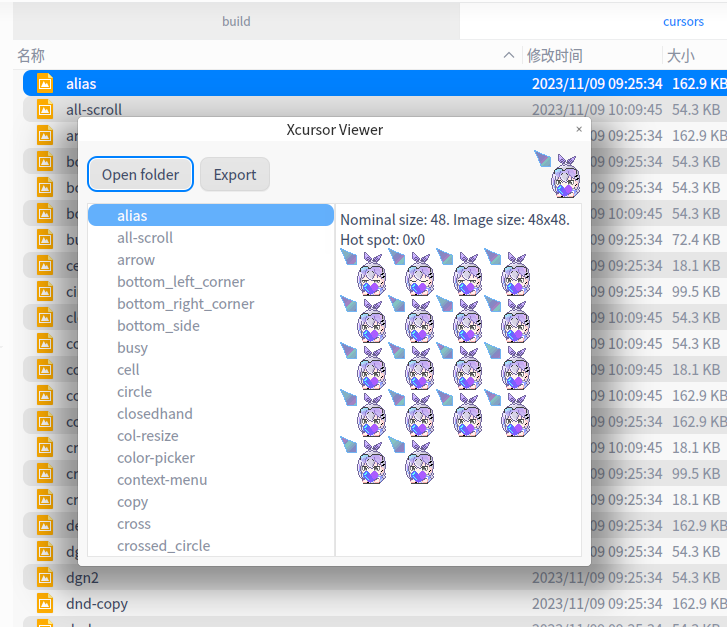Sort by the 大小 column header
The image size is (727, 627).
(680, 56)
